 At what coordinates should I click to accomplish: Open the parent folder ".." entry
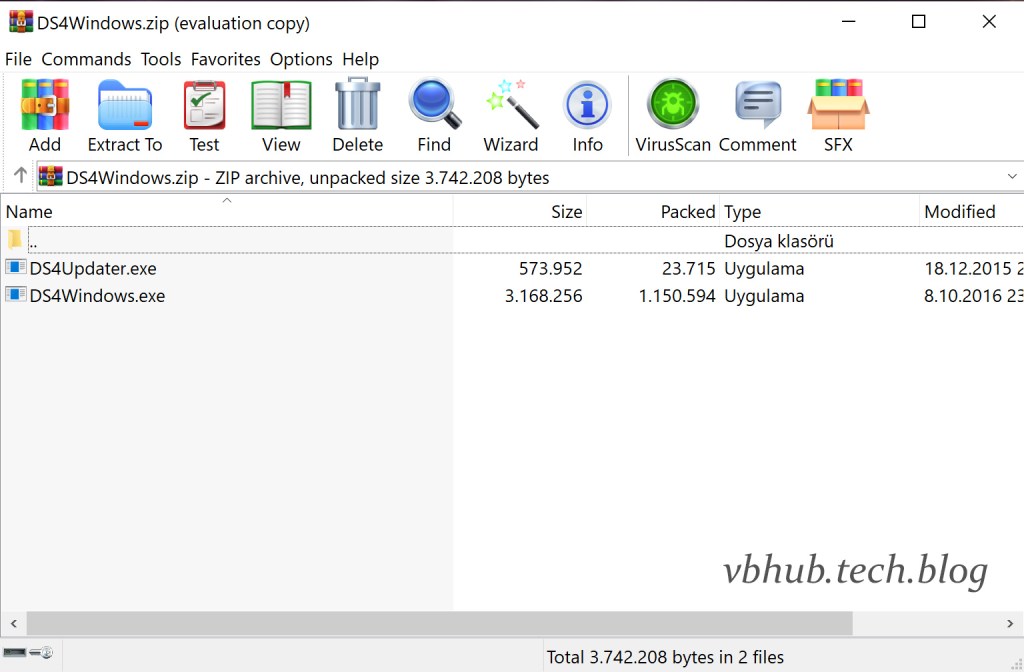(33, 242)
